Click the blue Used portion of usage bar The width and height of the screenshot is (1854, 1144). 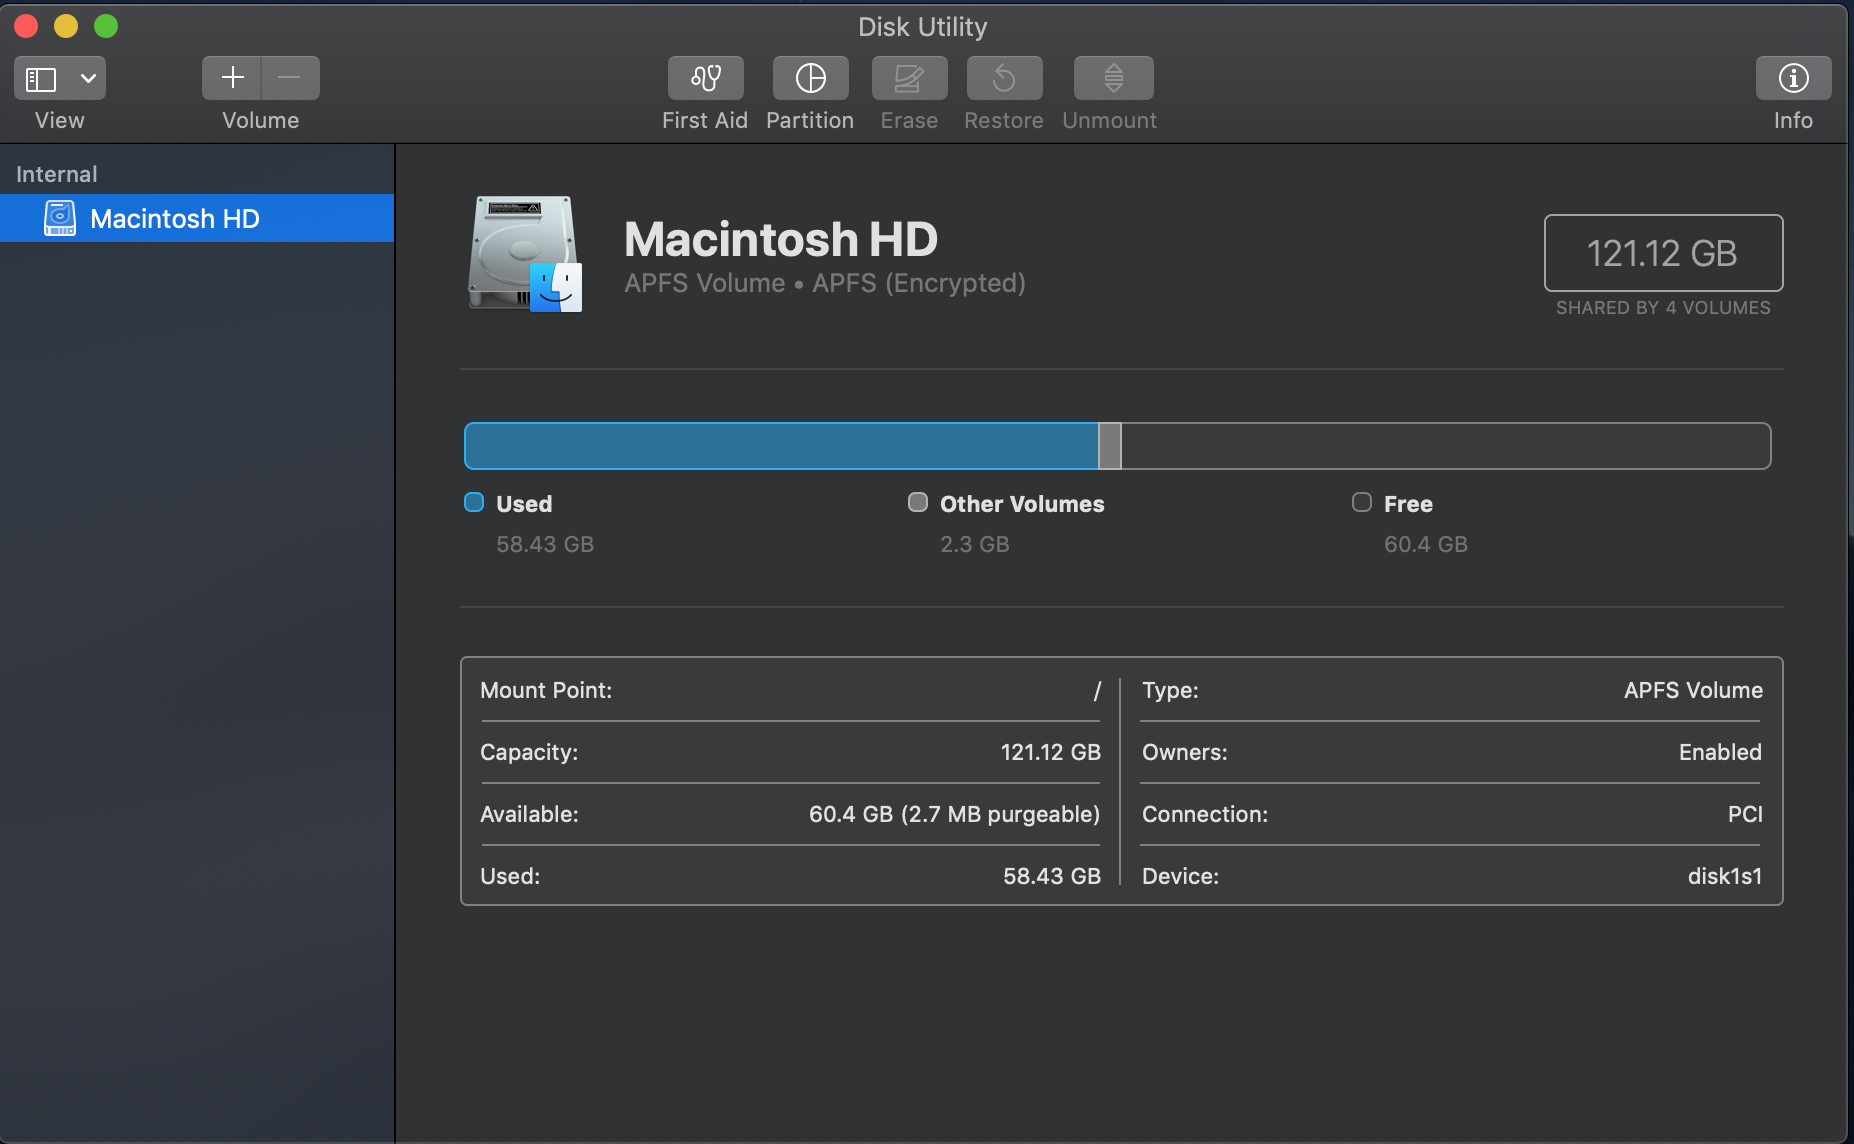pos(782,446)
